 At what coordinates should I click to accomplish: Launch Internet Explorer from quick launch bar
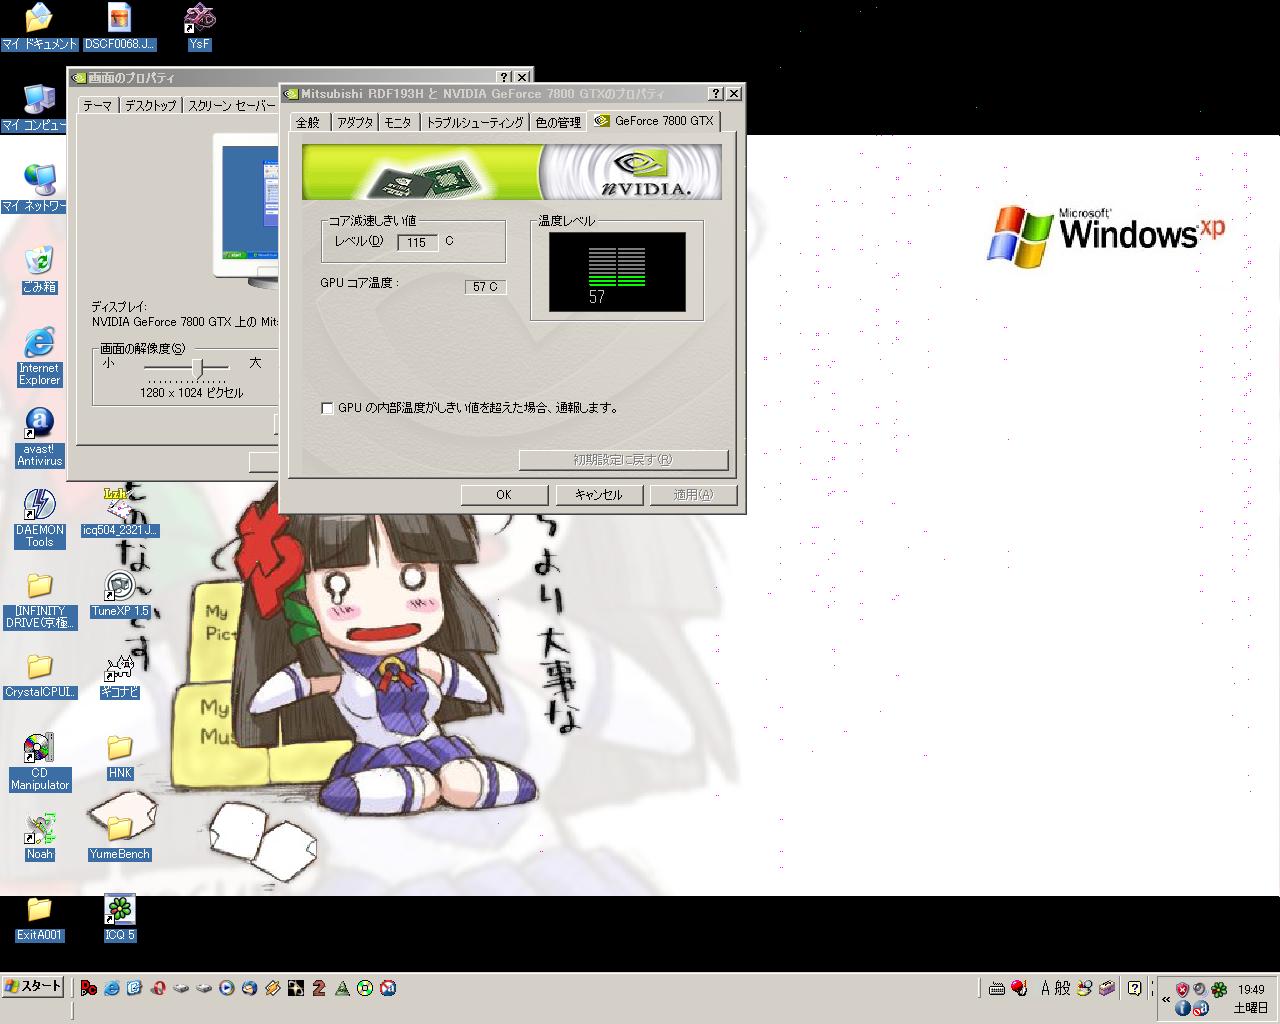[x=111, y=988]
